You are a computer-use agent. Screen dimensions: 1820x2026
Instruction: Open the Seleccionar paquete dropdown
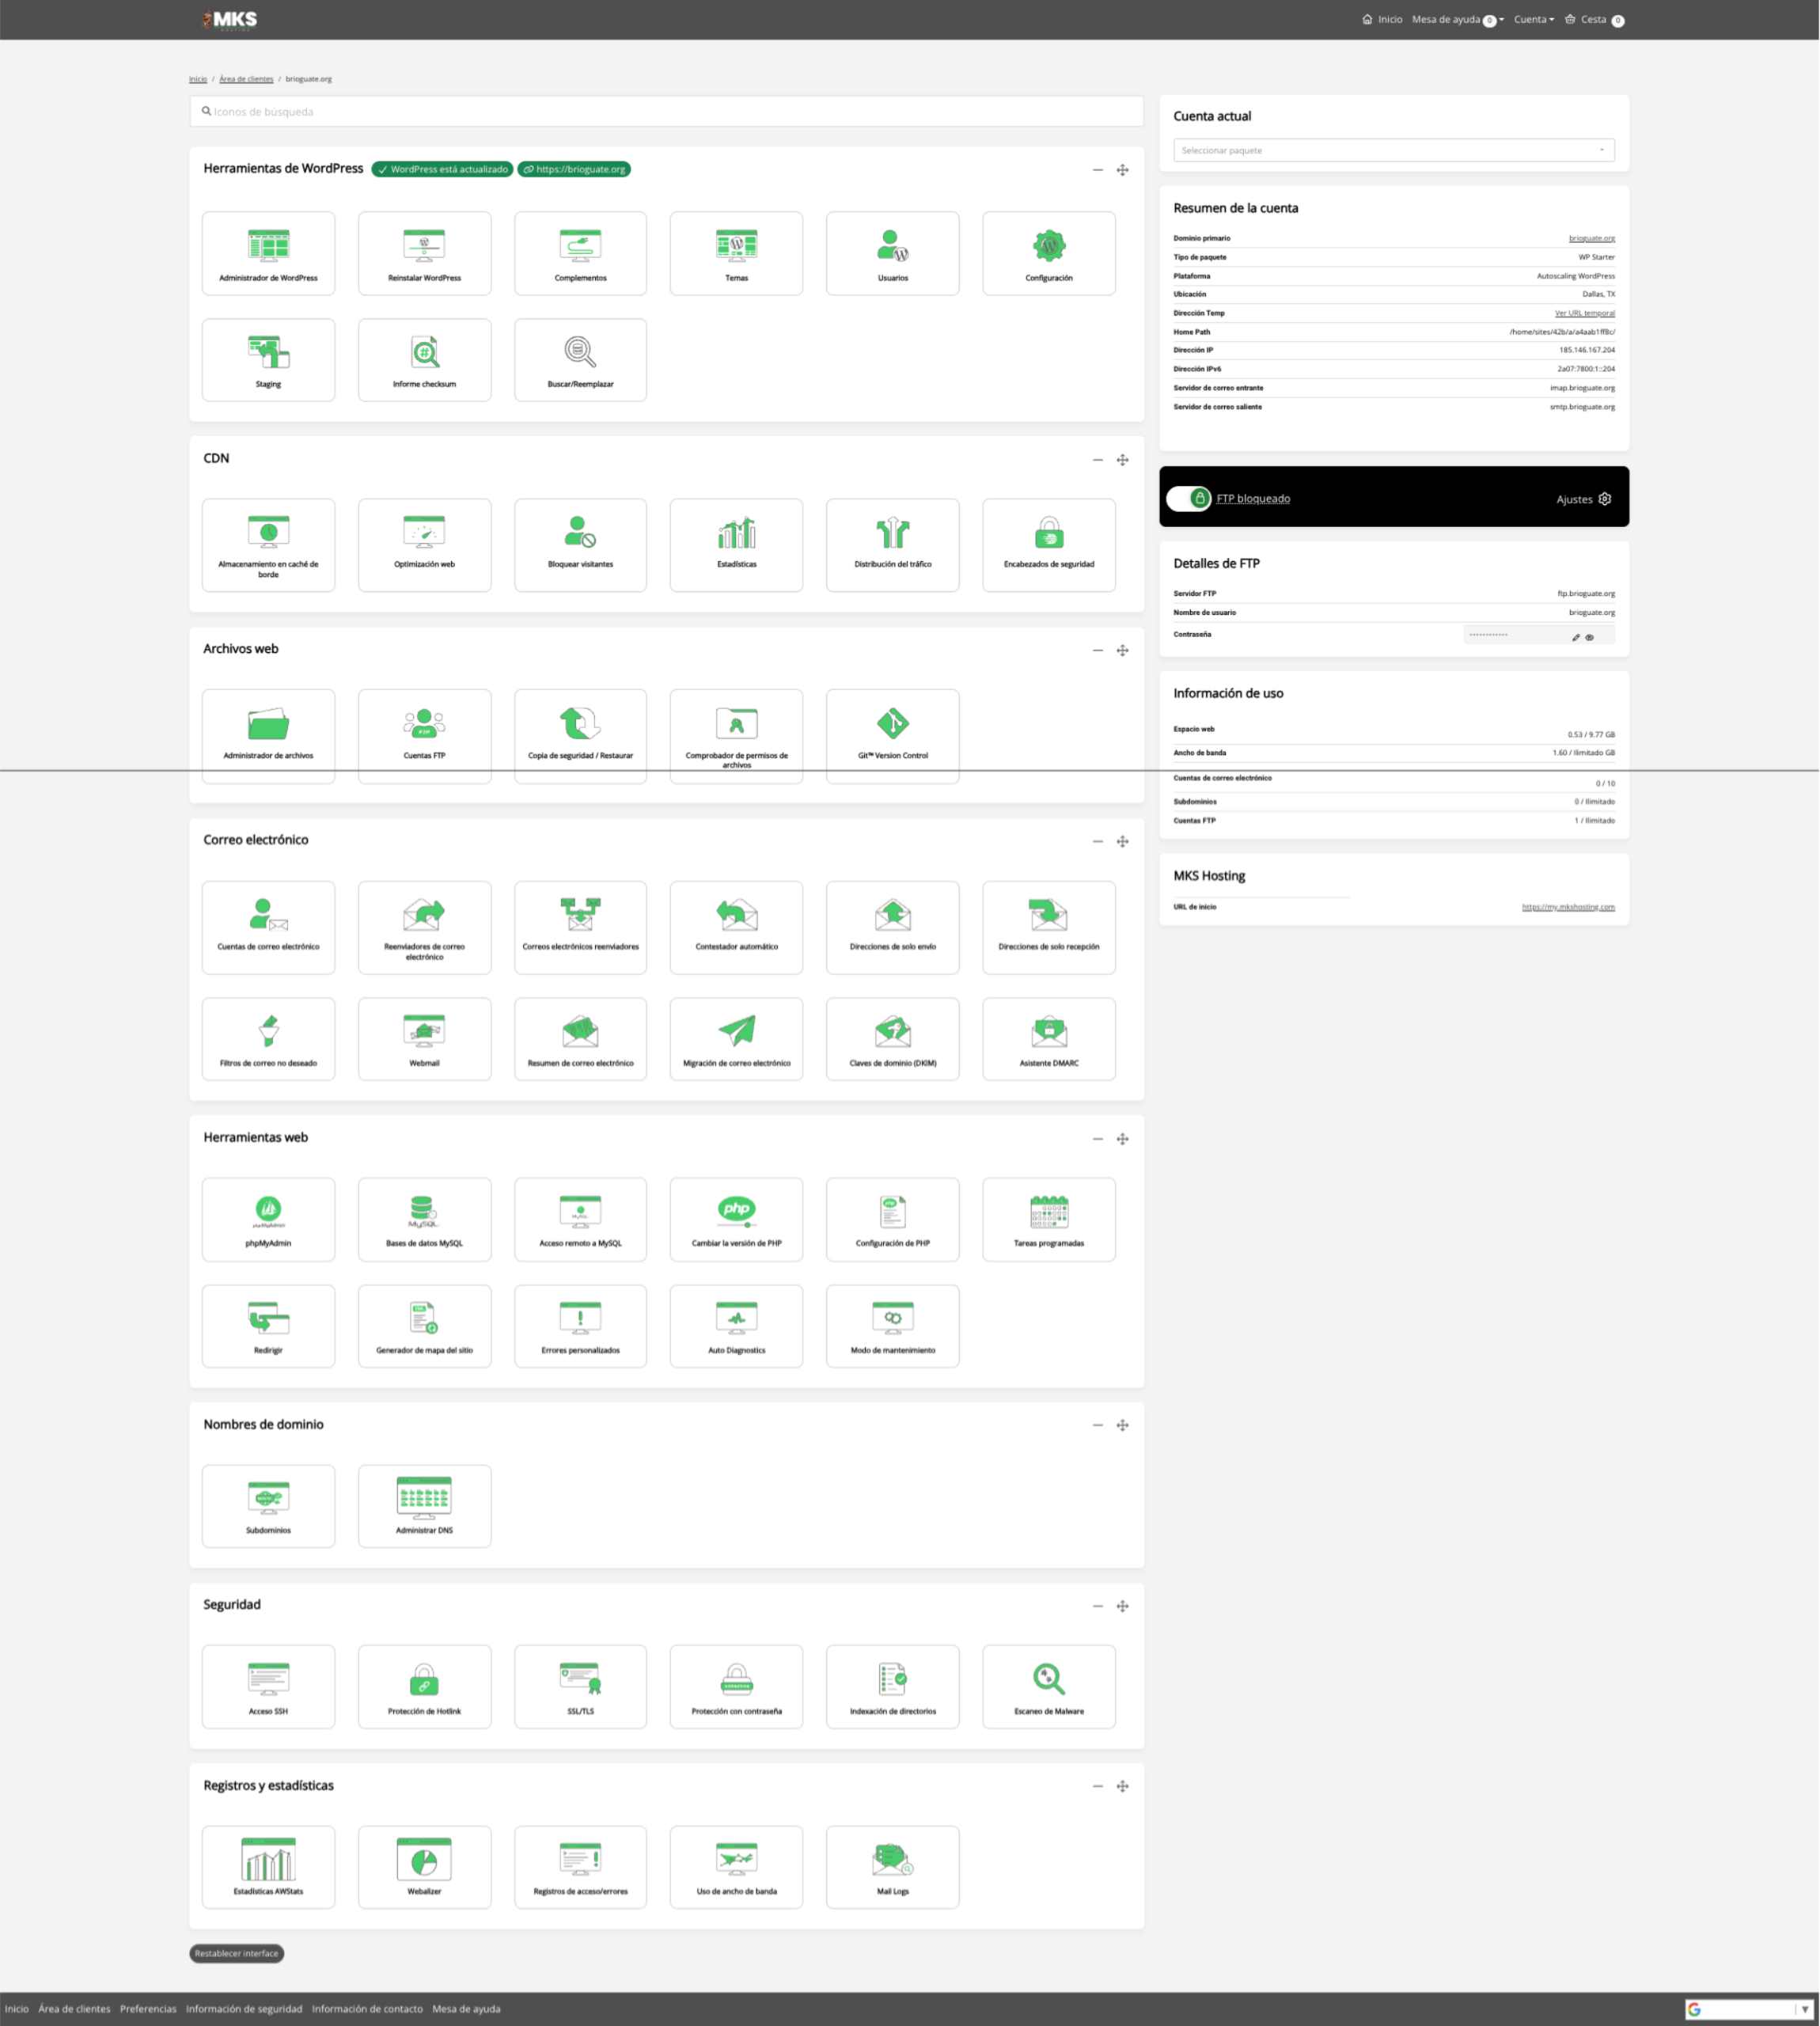coord(1393,150)
